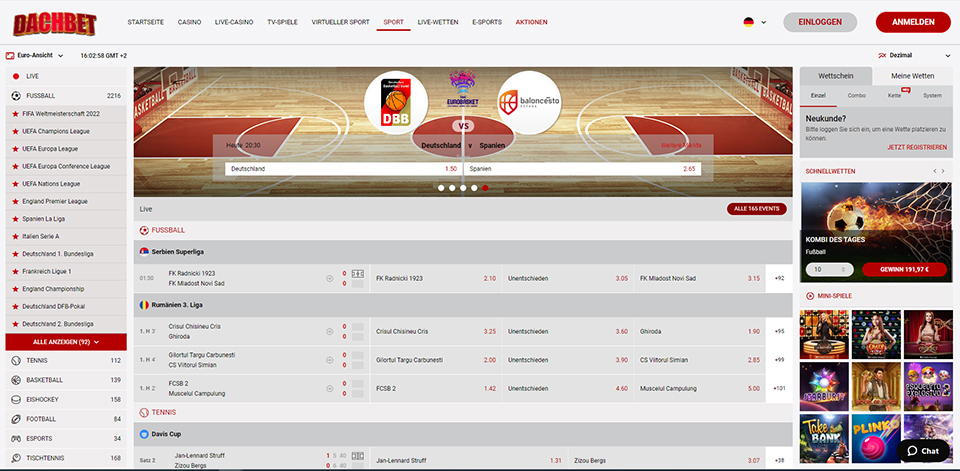
Task: Go to next Schnellwetten slide arrow
Action: pos(943,171)
